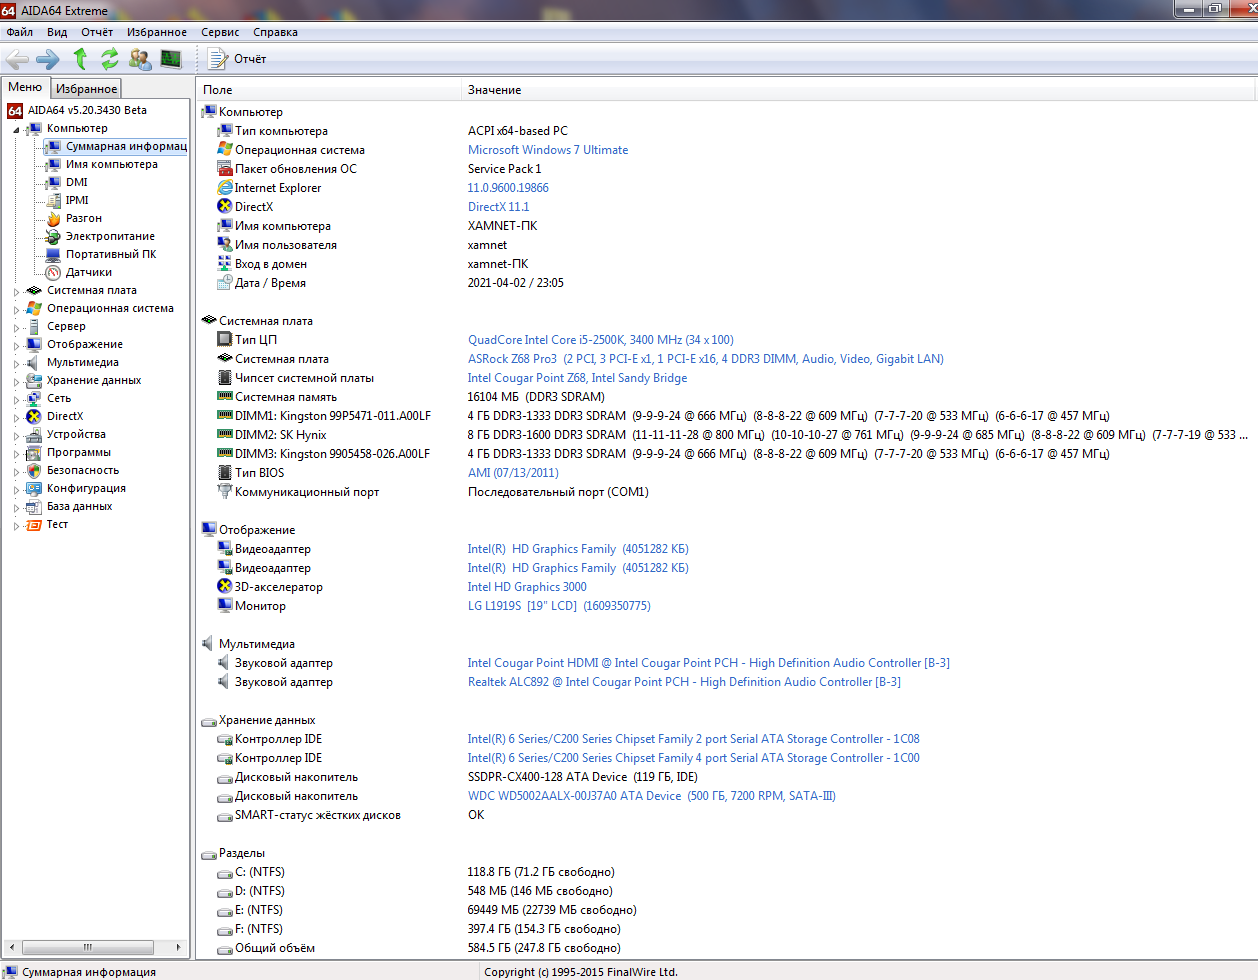Click the IPMI tree icon
Screen dimensions: 1258x980
pos(53,200)
